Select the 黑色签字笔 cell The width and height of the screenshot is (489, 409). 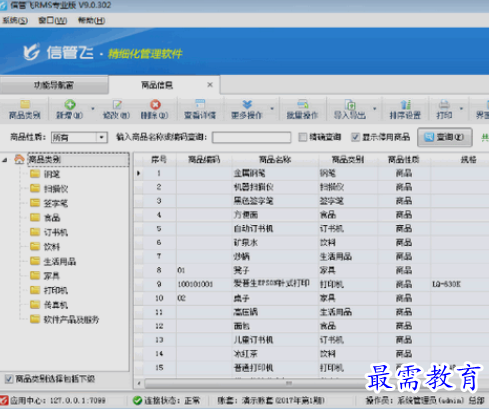tap(275, 201)
